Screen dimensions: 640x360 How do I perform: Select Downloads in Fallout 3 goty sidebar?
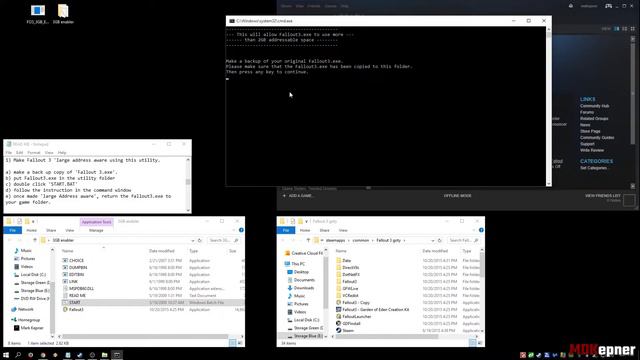pyautogui.click(x=304, y=288)
